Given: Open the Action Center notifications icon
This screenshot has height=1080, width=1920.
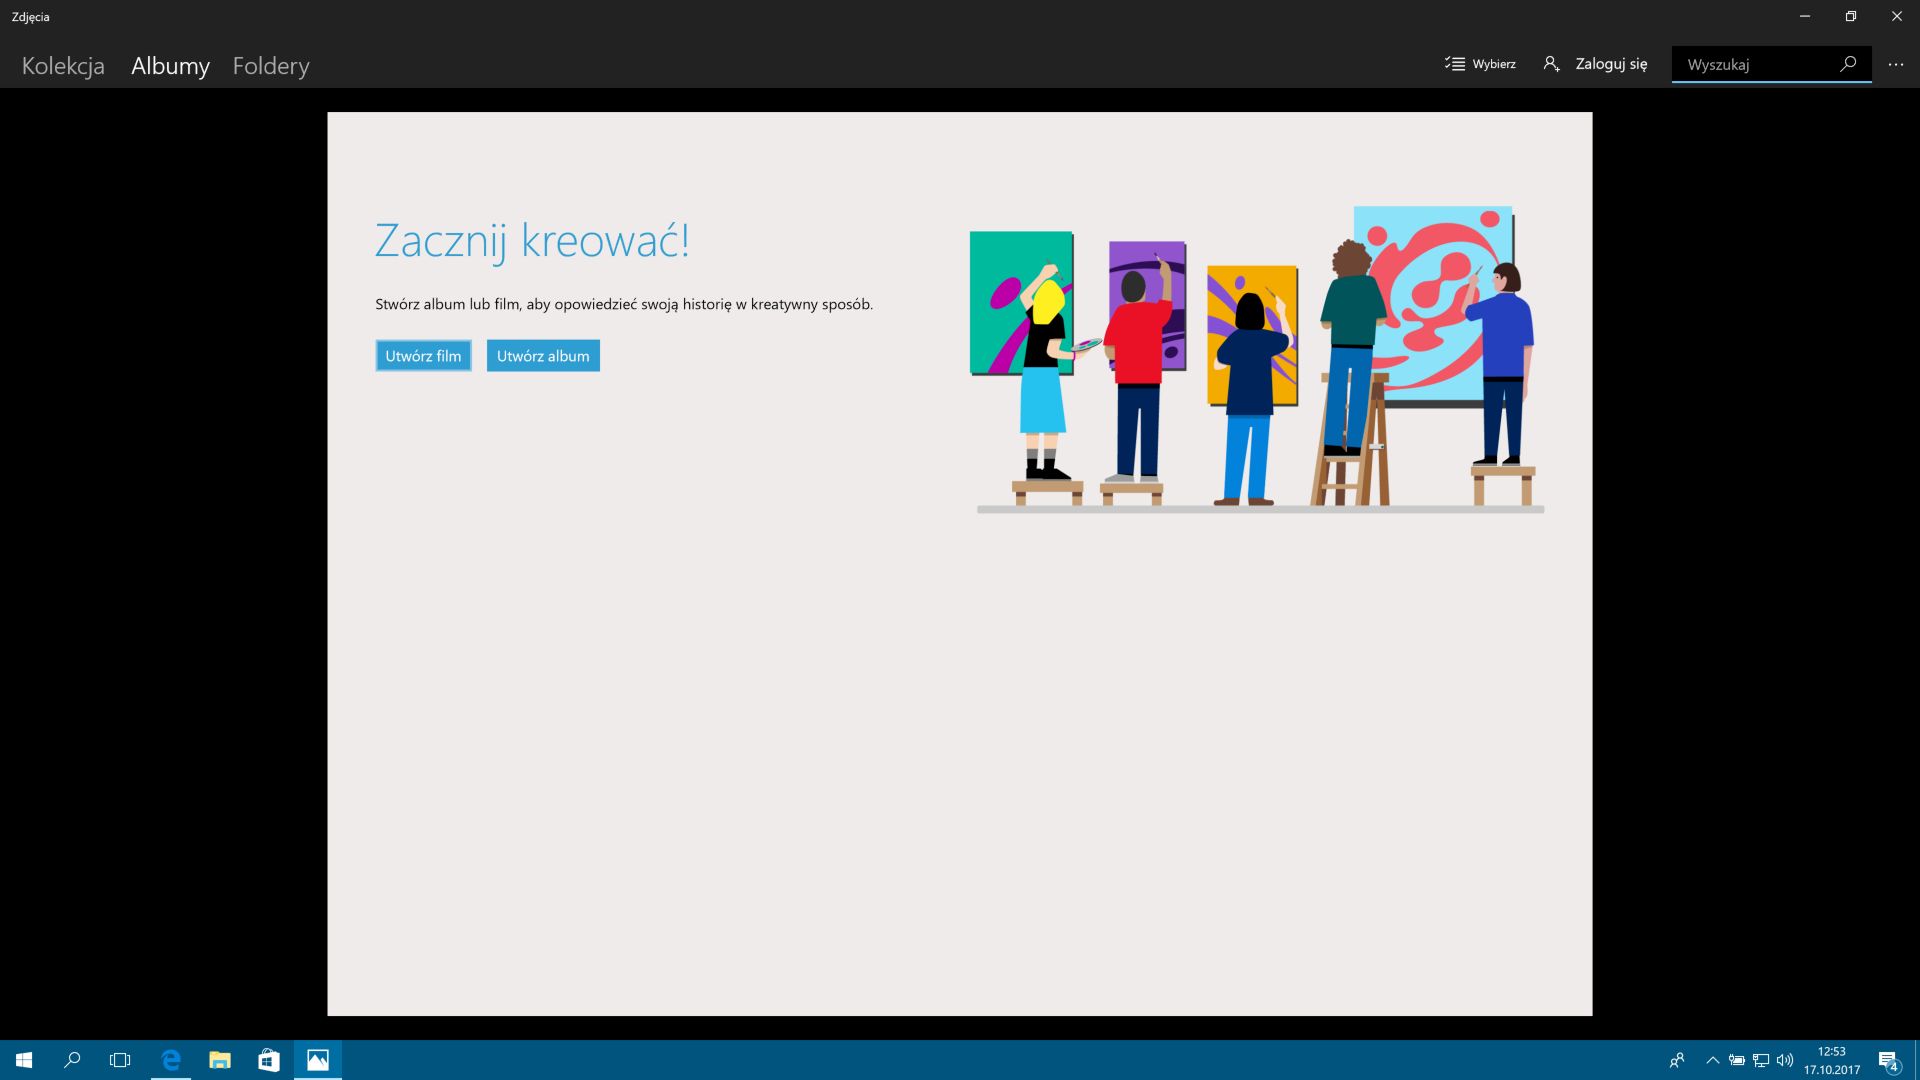Looking at the screenshot, I should (x=1888, y=1060).
